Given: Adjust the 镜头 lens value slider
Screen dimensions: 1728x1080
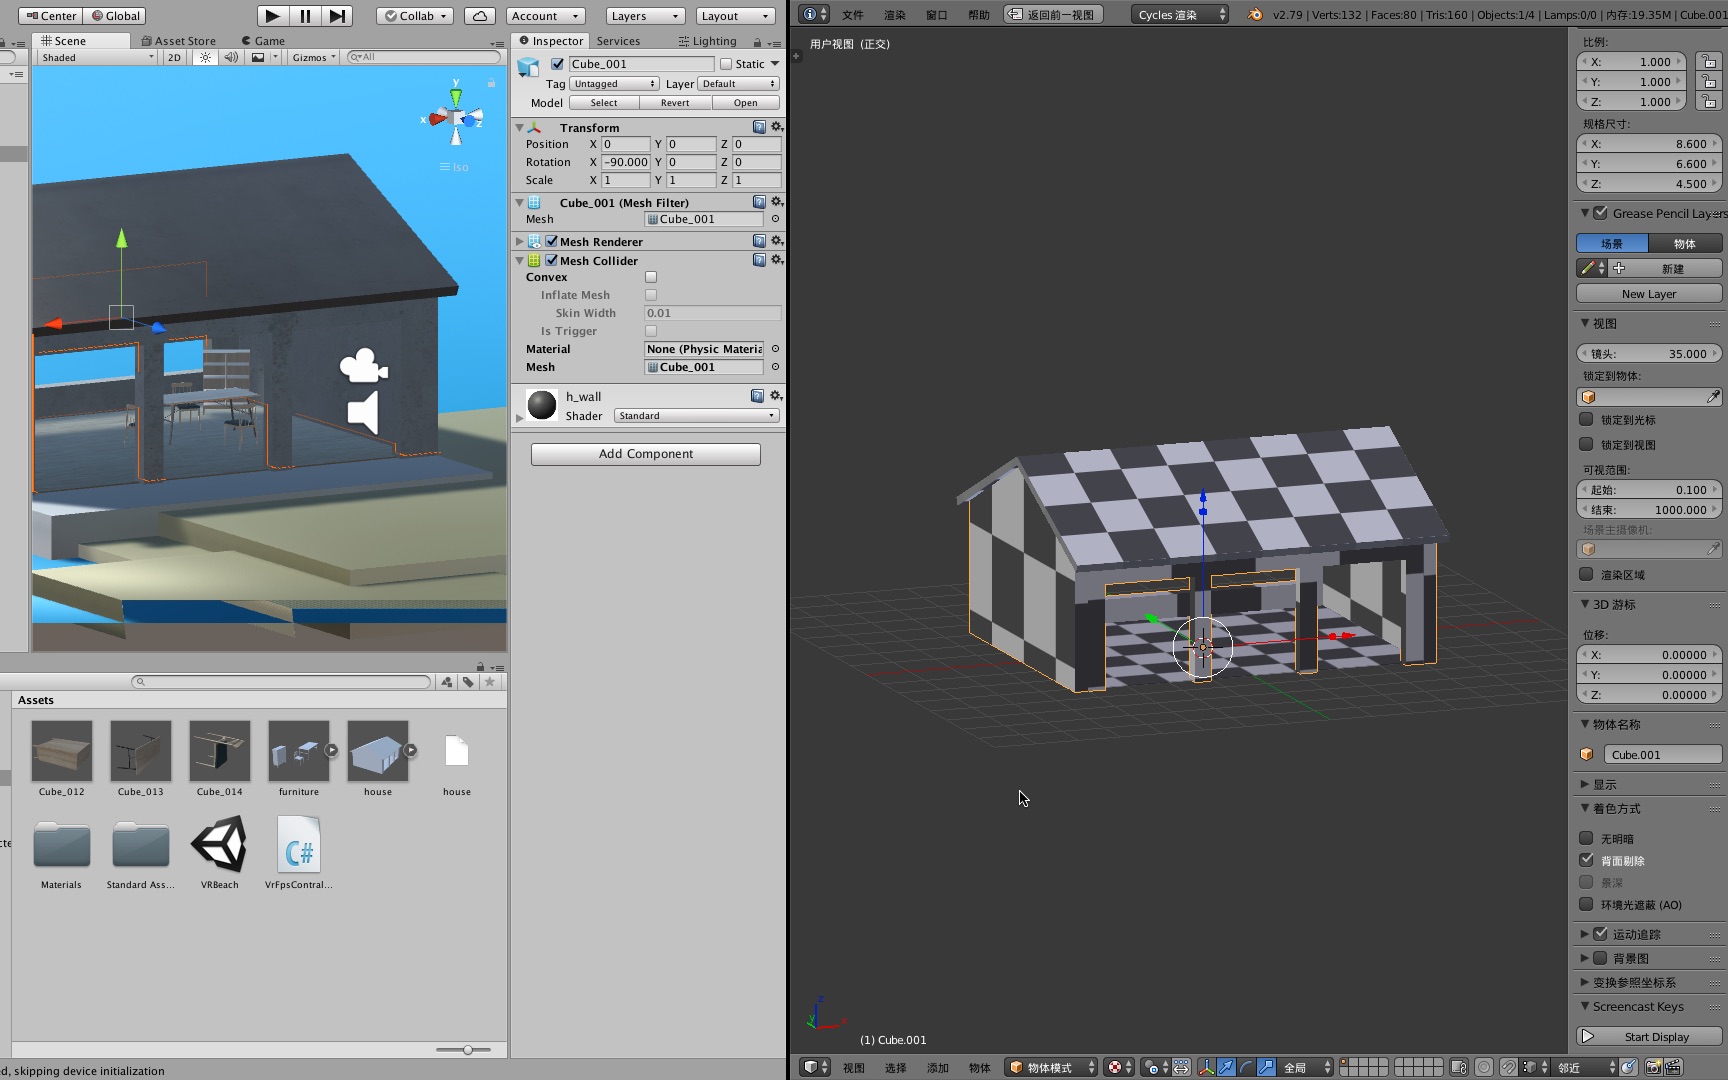Looking at the screenshot, I should click(1648, 353).
